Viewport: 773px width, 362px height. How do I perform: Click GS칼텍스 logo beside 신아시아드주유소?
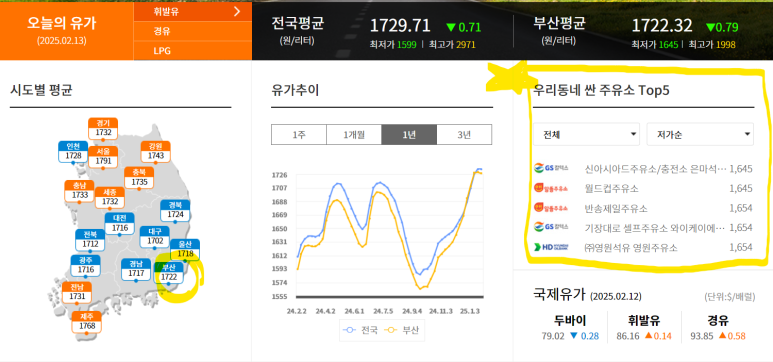click(551, 168)
